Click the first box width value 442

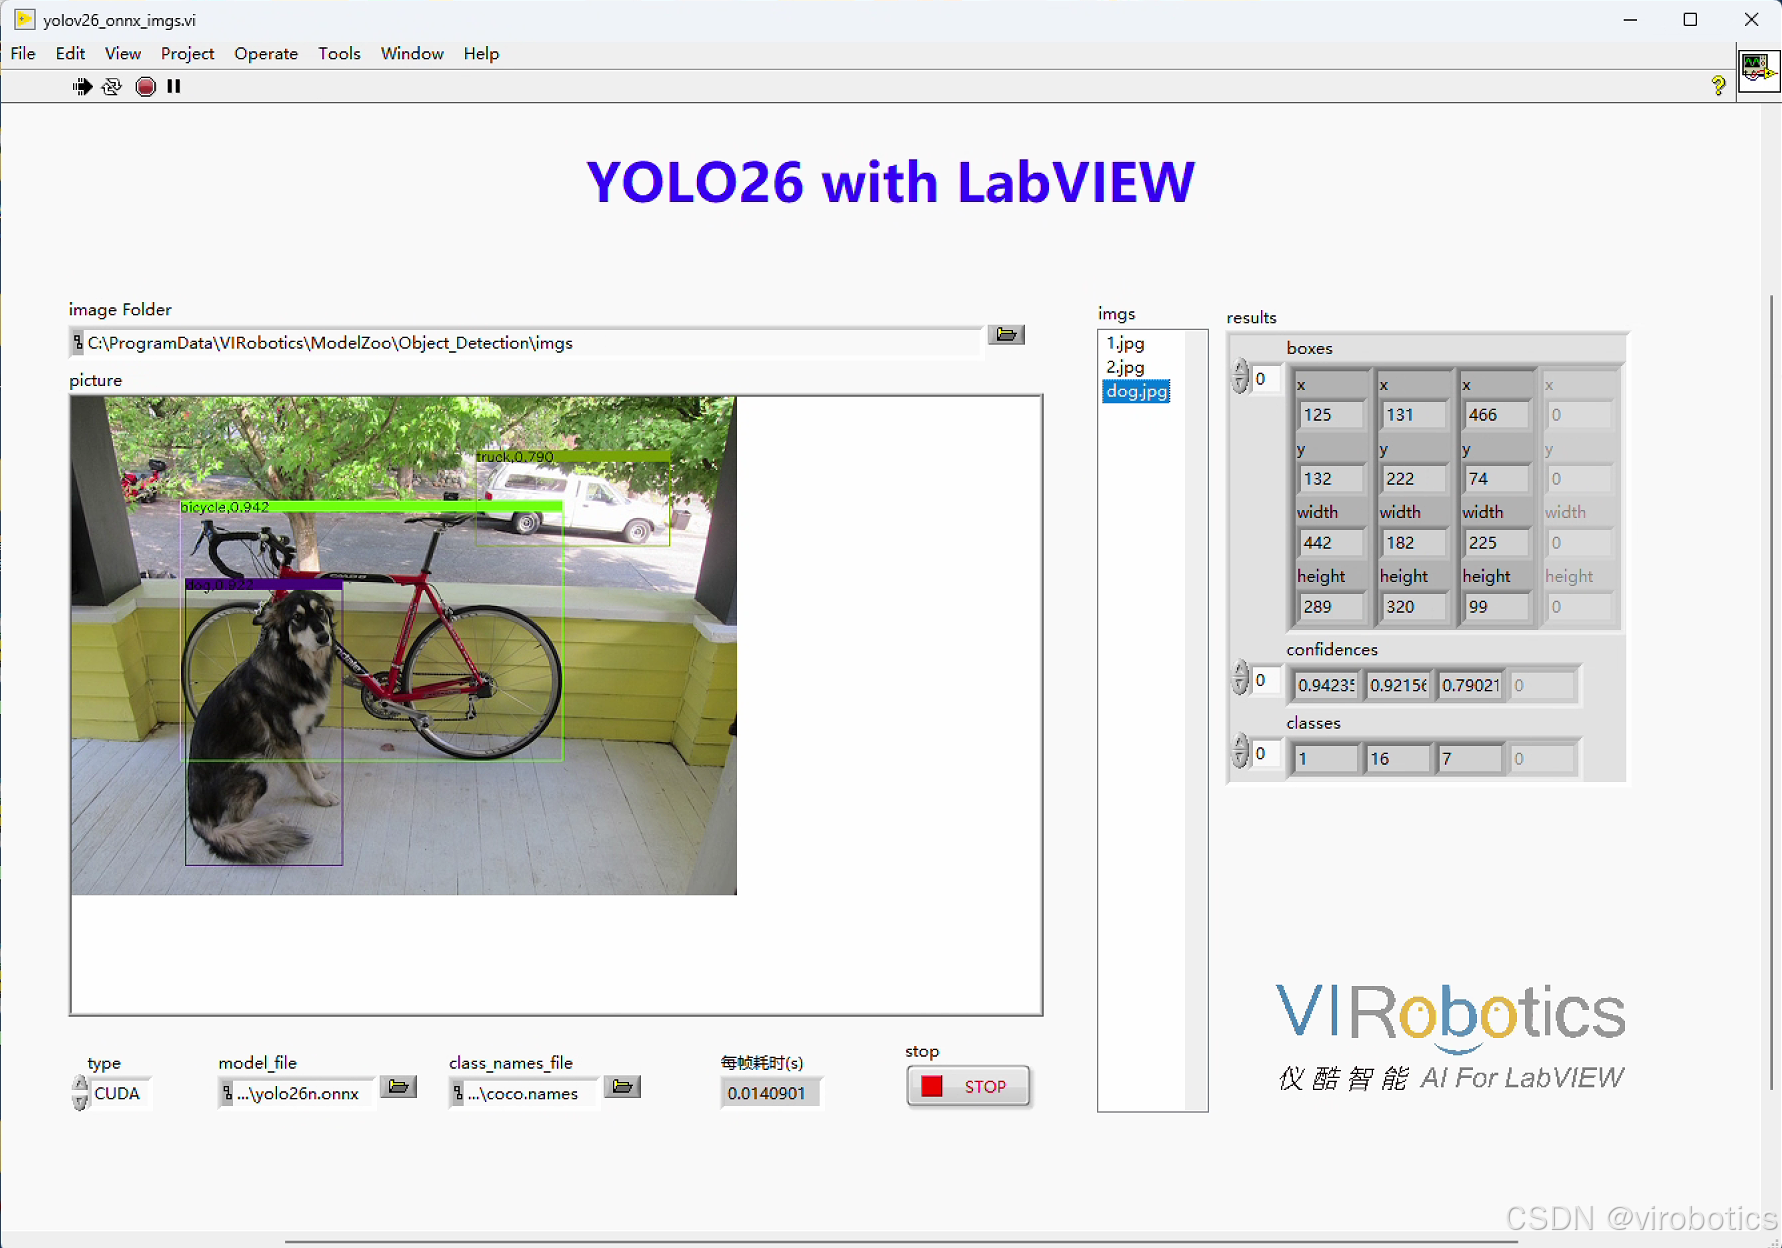[x=1331, y=543]
